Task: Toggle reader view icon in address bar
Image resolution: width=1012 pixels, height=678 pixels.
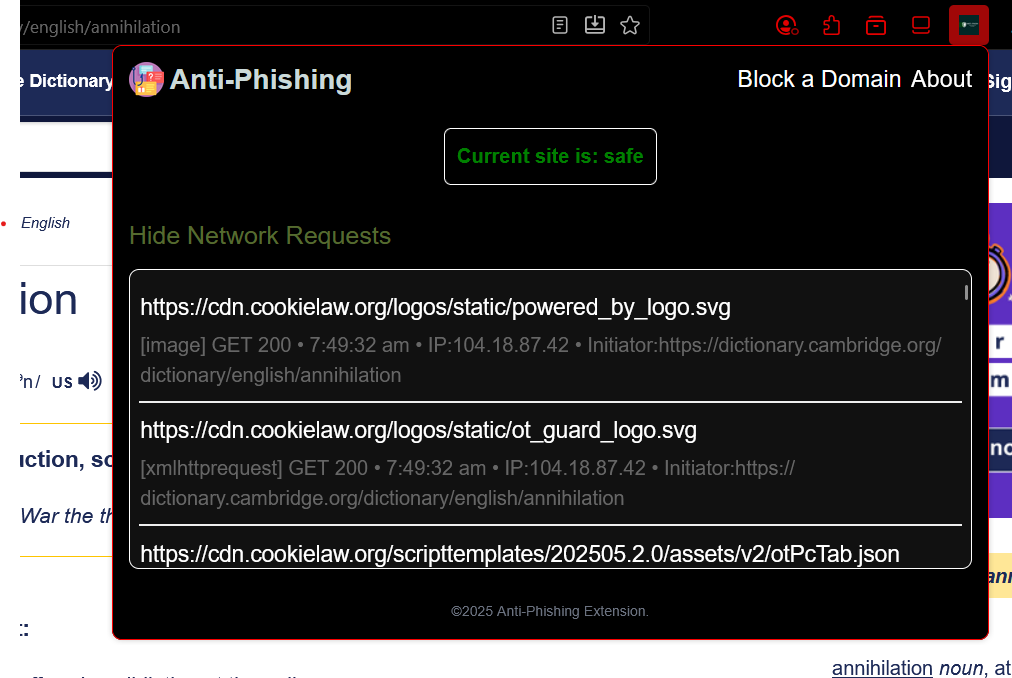Action: pos(561,25)
